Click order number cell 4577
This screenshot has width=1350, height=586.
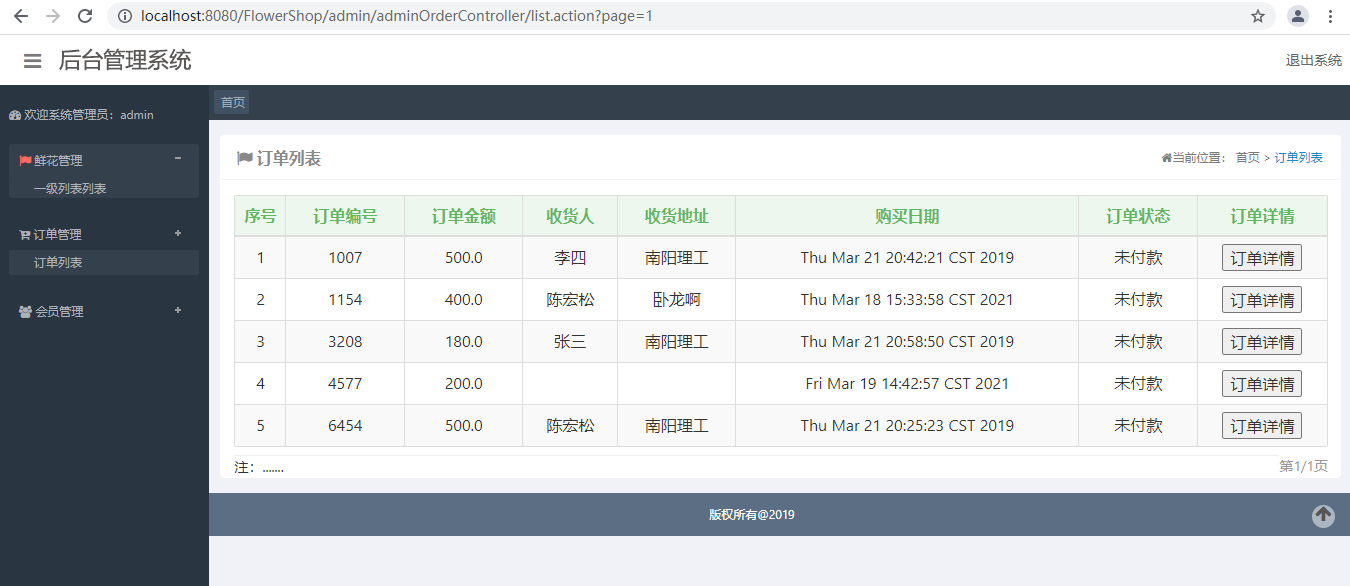345,384
